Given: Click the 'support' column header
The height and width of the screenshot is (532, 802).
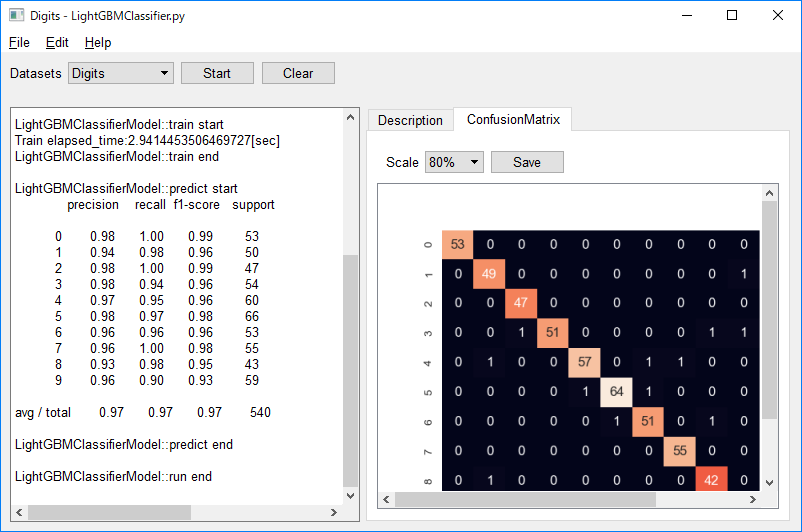Looking at the screenshot, I should [x=254, y=205].
